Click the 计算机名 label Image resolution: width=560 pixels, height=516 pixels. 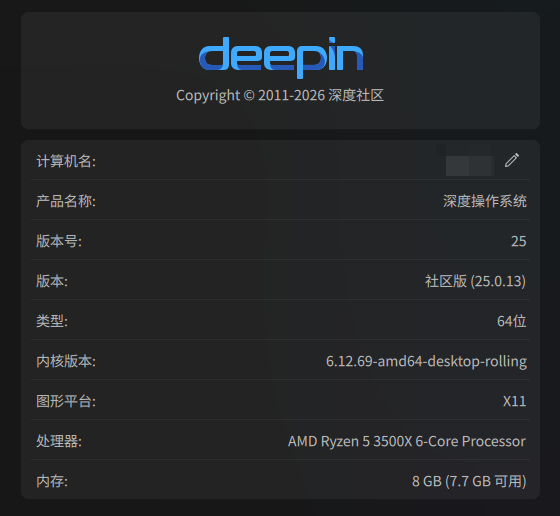coord(66,161)
